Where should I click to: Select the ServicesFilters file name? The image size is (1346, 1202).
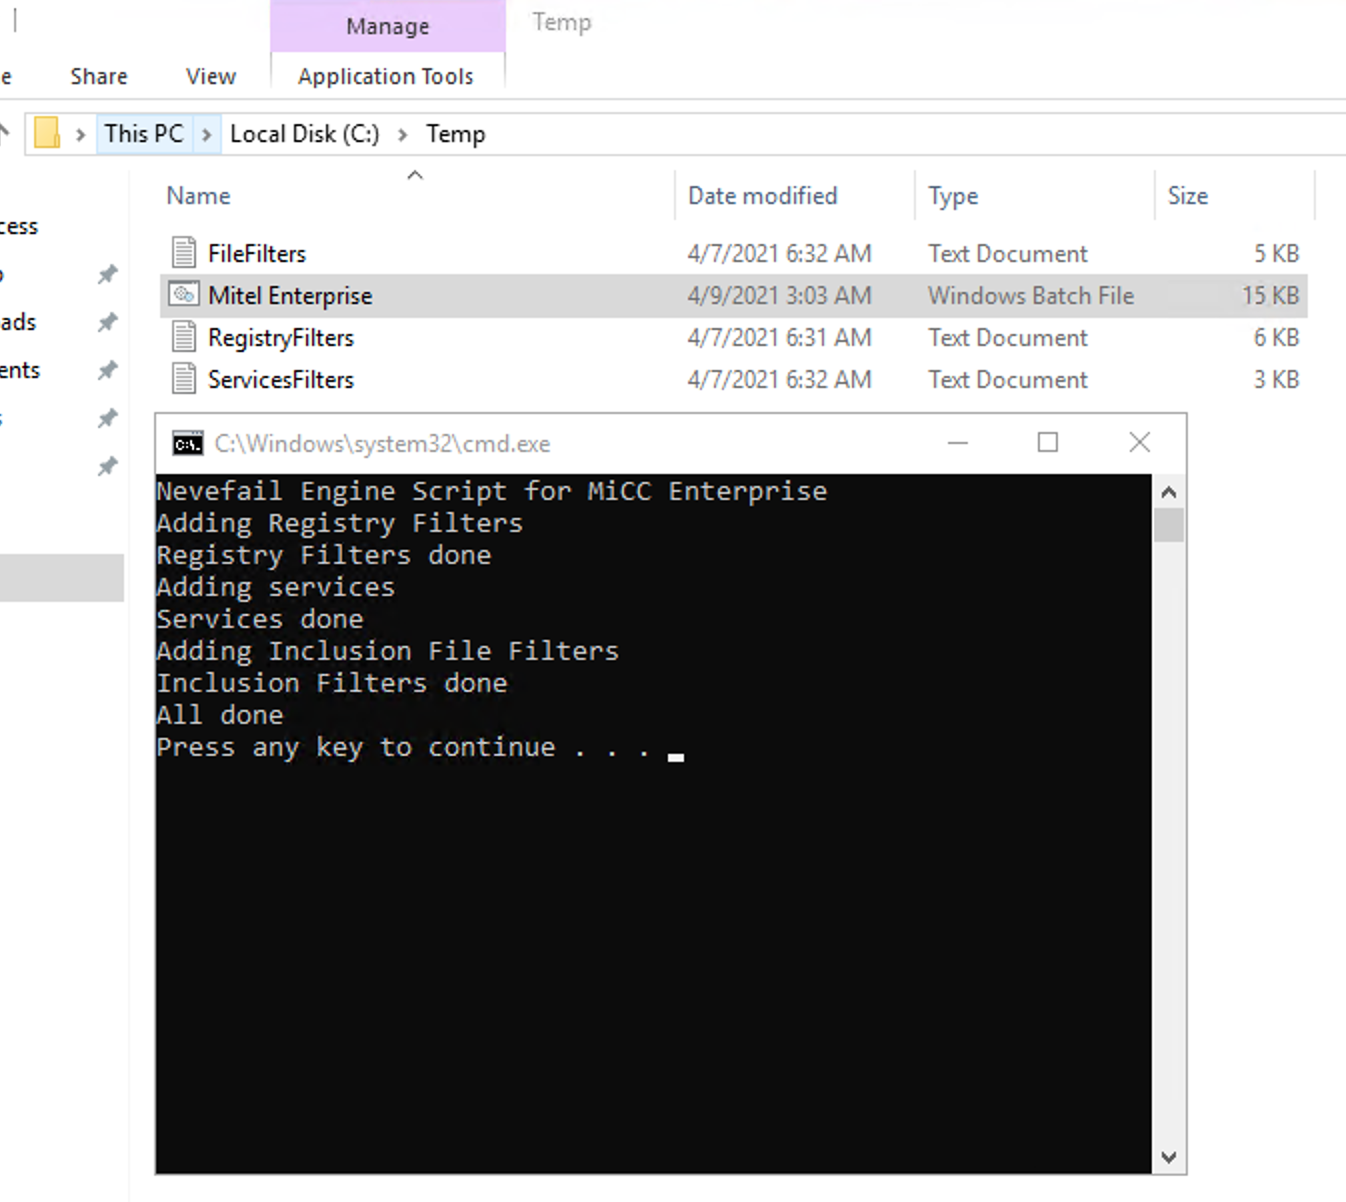pos(281,379)
